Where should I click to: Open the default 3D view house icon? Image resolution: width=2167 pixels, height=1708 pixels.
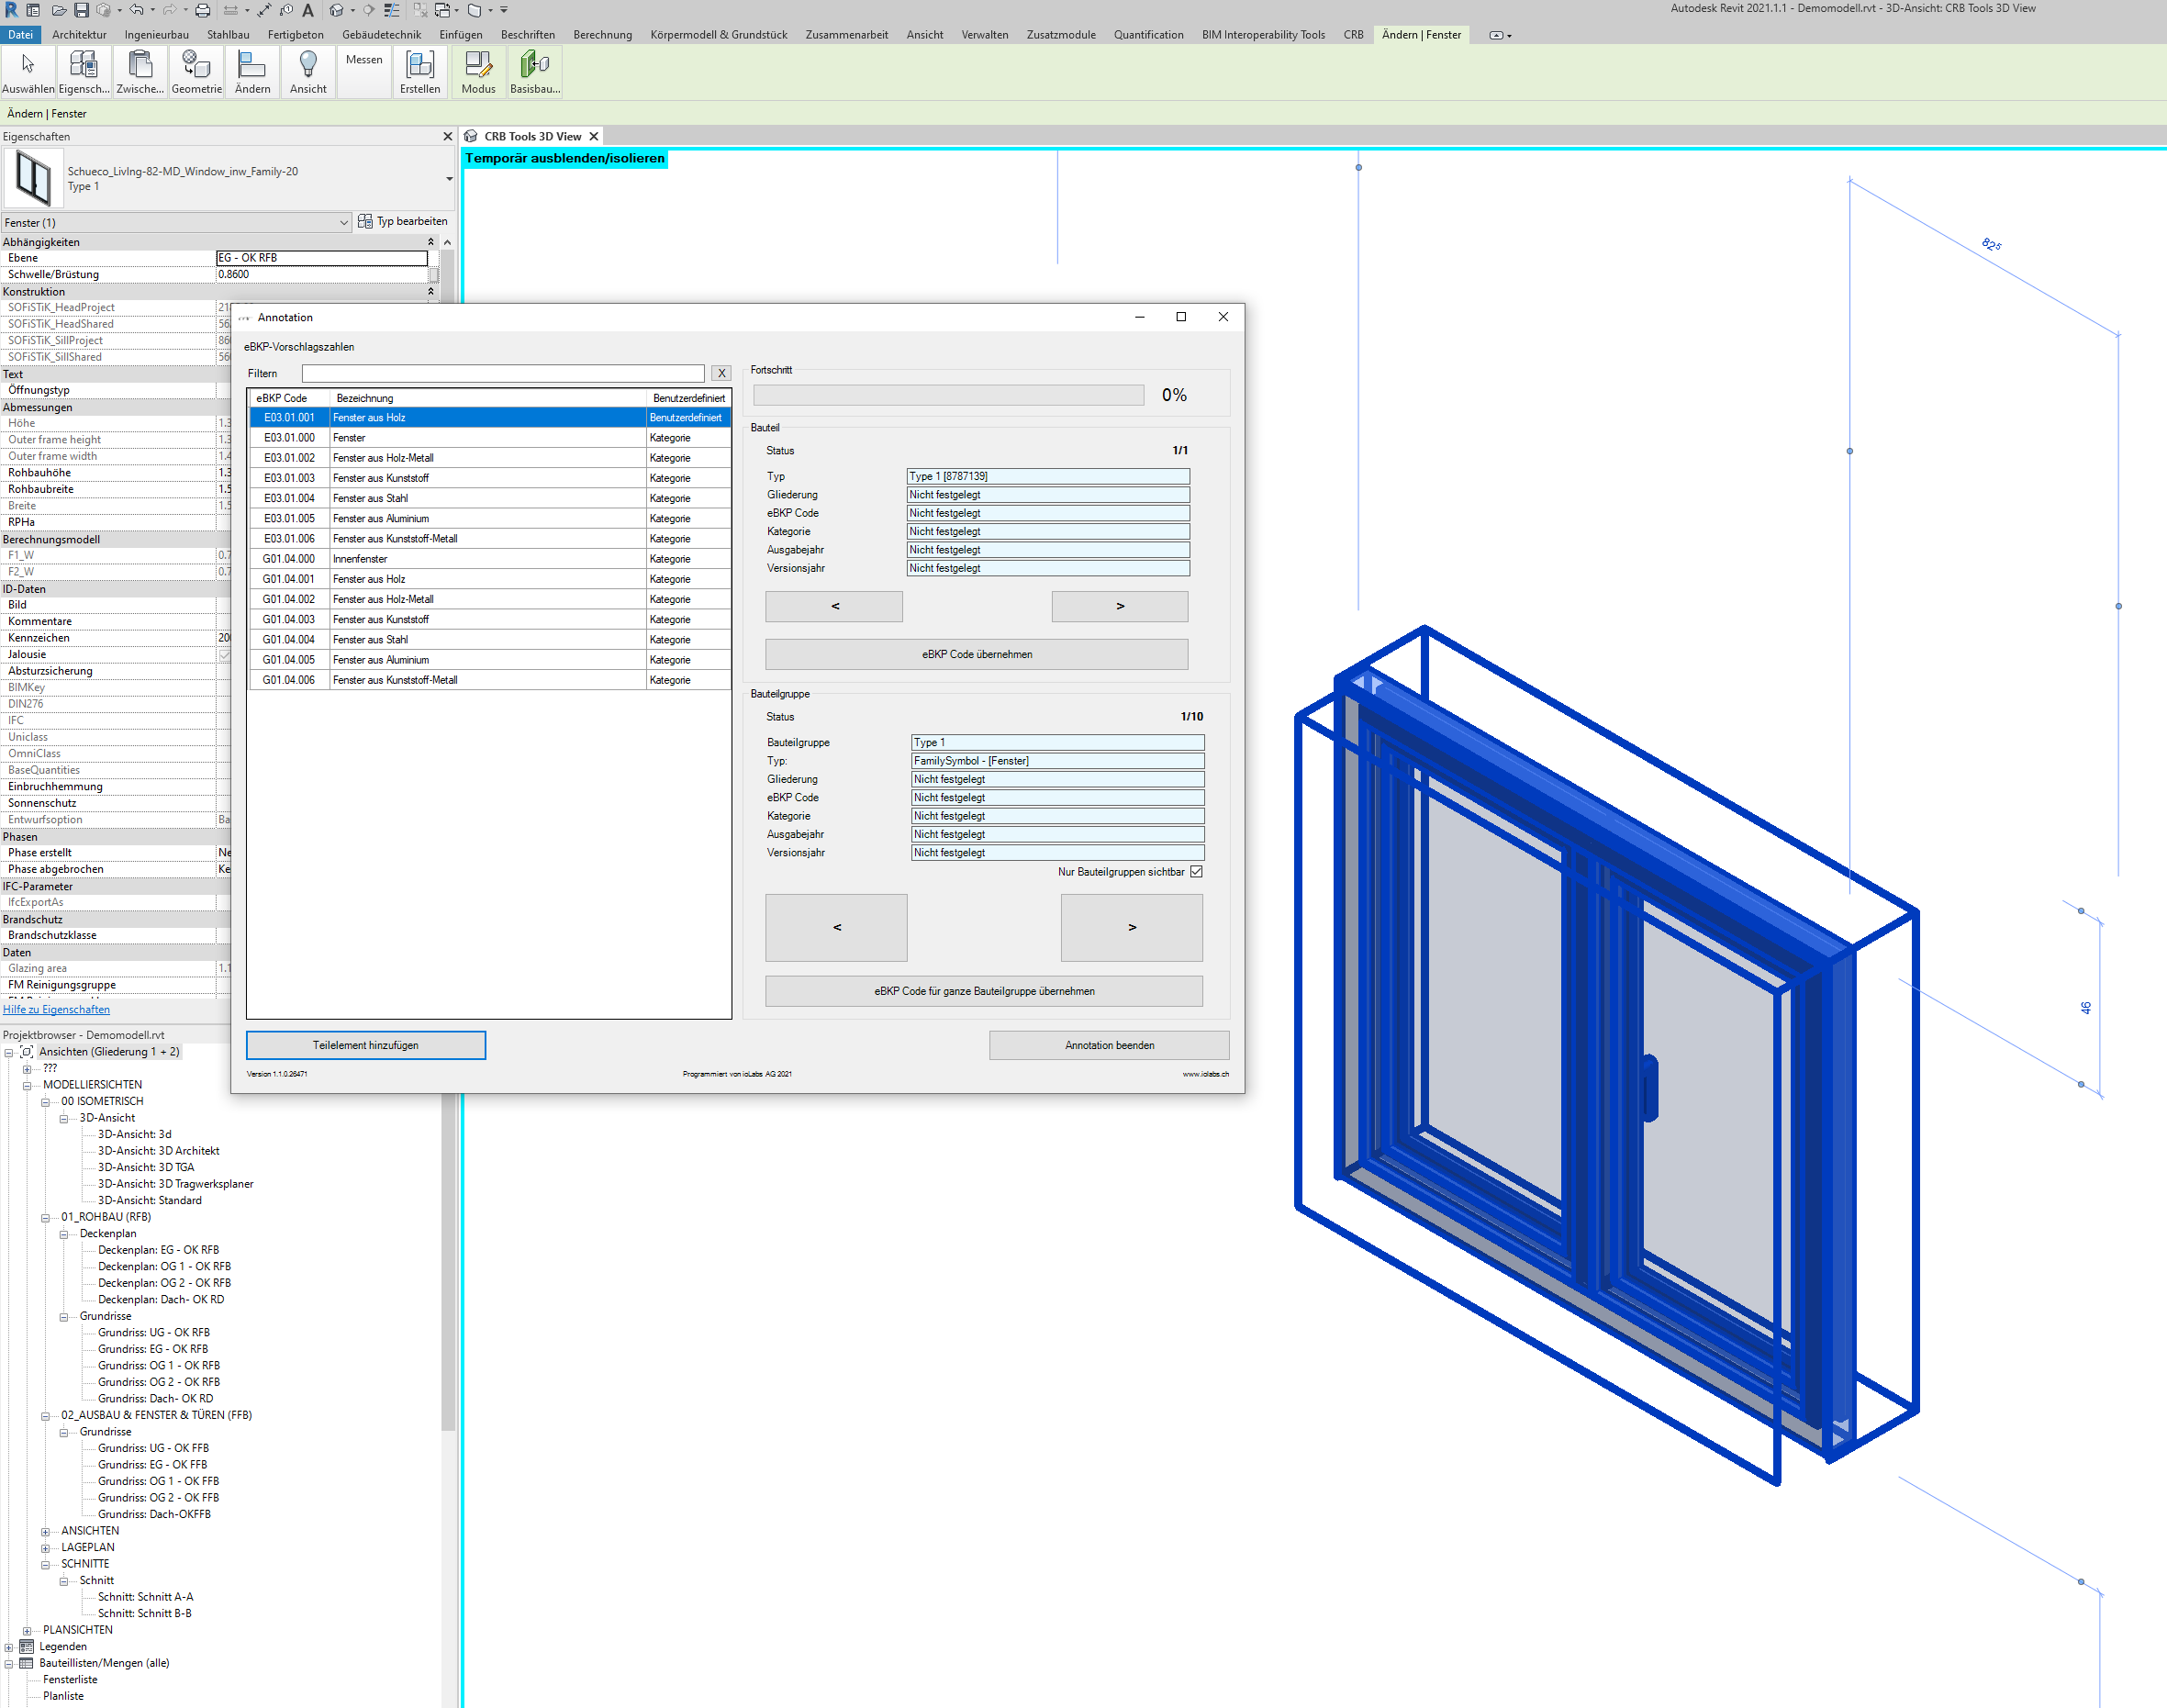pos(337,10)
